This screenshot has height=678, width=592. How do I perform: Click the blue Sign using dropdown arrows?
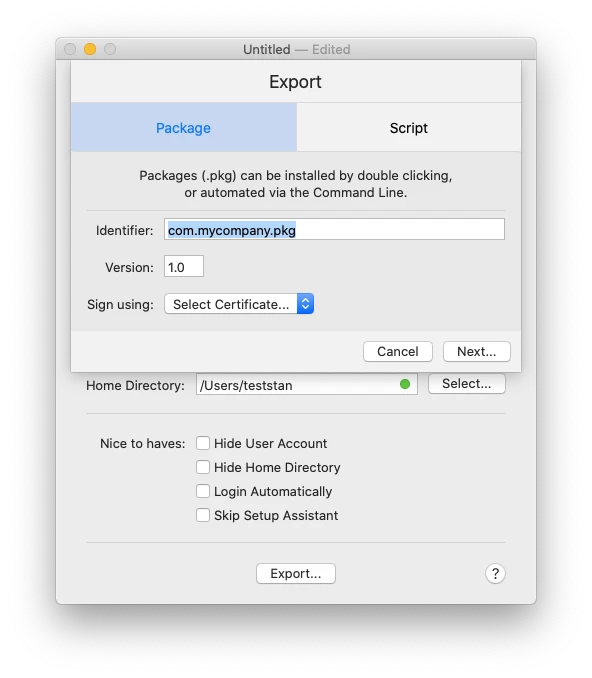click(305, 304)
